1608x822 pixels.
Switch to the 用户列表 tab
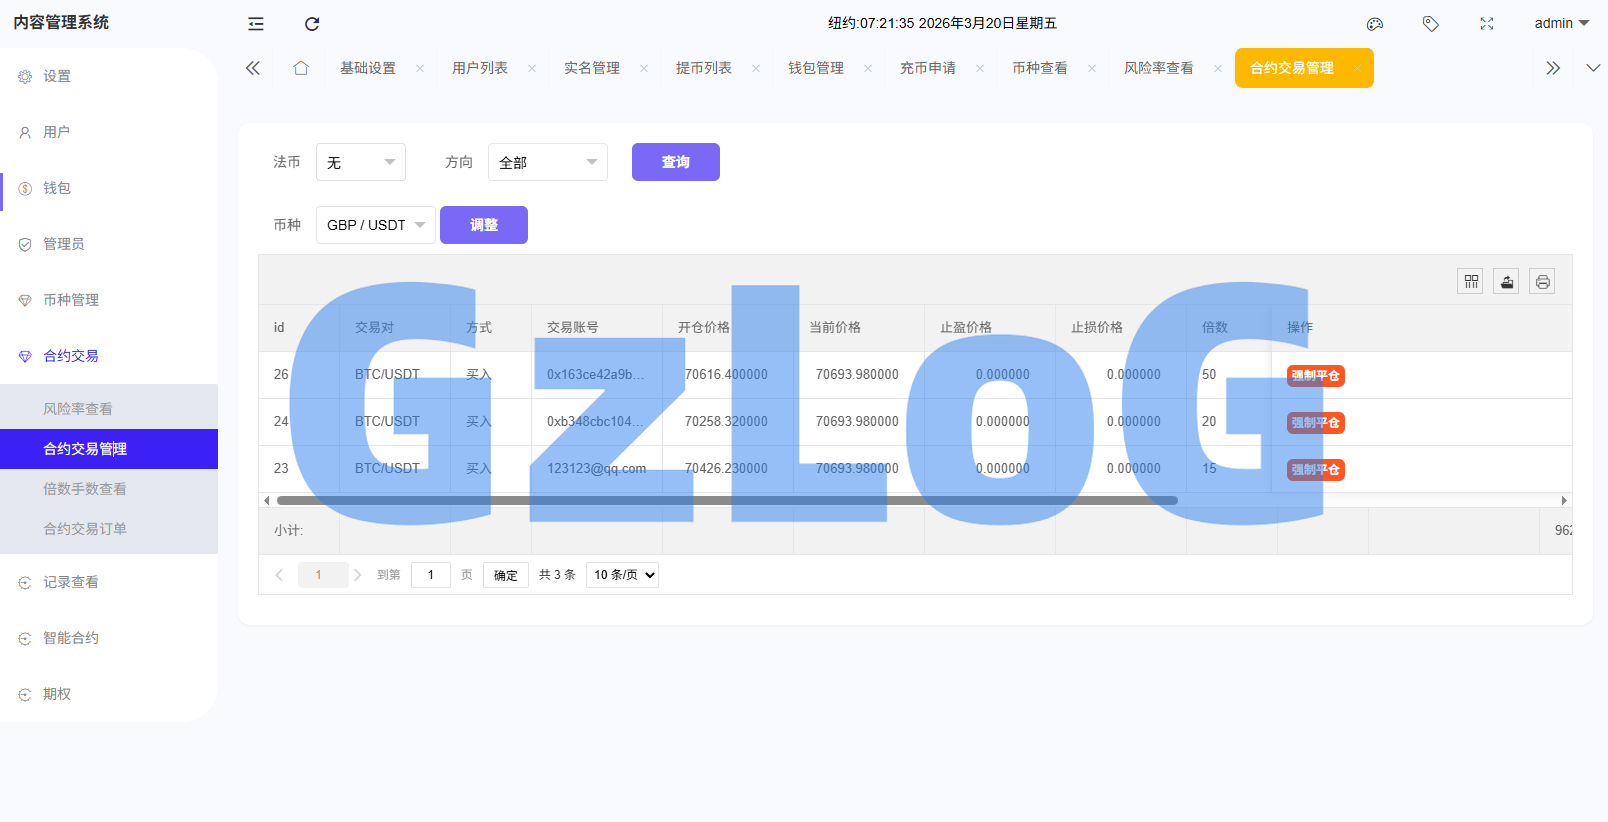[480, 68]
